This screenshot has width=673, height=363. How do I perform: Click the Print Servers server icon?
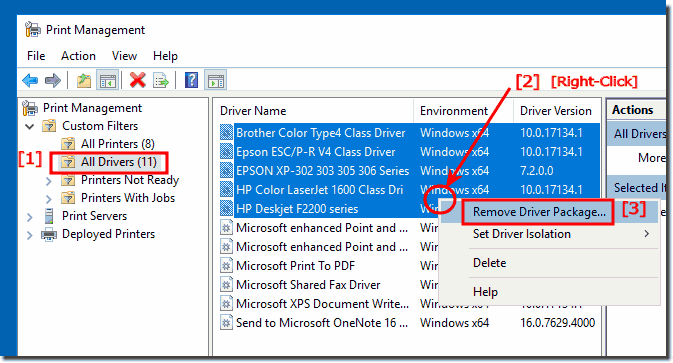click(49, 216)
